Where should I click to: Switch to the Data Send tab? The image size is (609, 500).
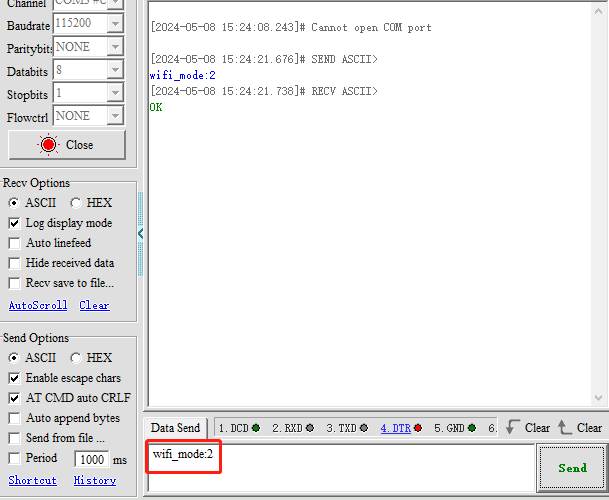[x=175, y=428]
